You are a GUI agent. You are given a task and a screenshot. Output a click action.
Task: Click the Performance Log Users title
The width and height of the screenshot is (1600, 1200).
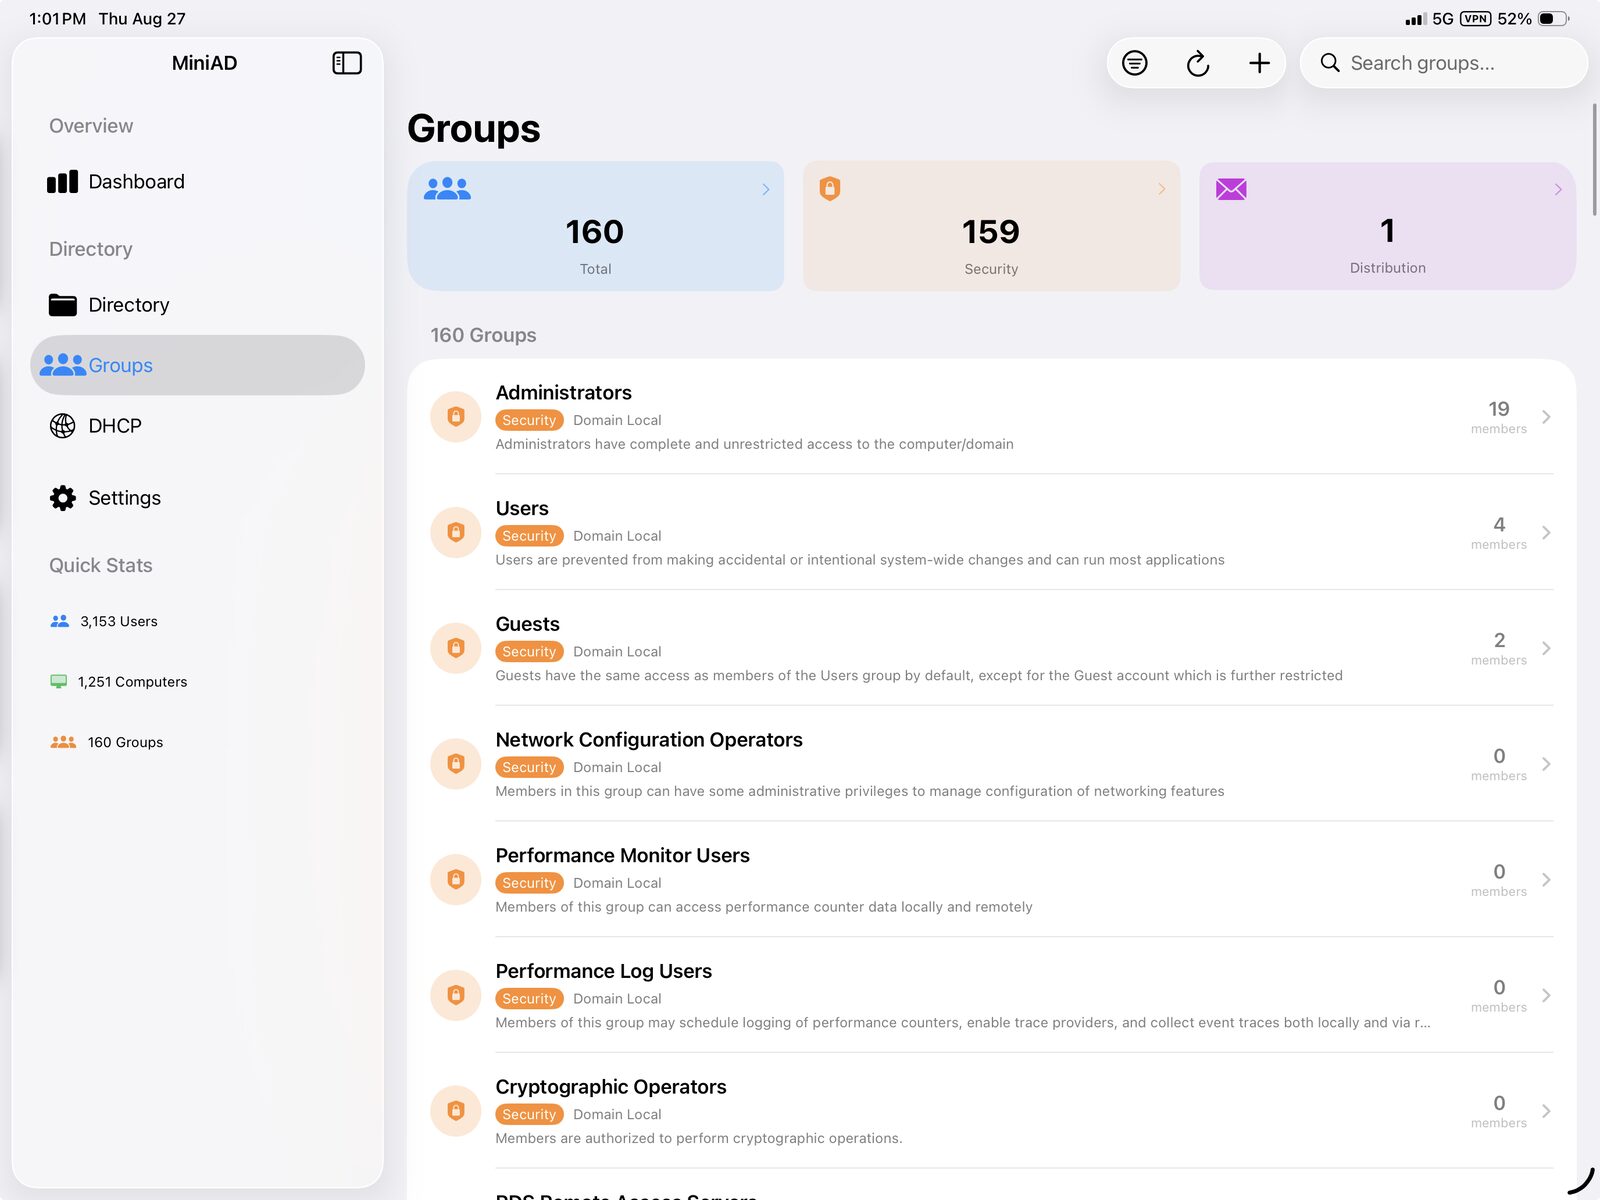pos(604,971)
